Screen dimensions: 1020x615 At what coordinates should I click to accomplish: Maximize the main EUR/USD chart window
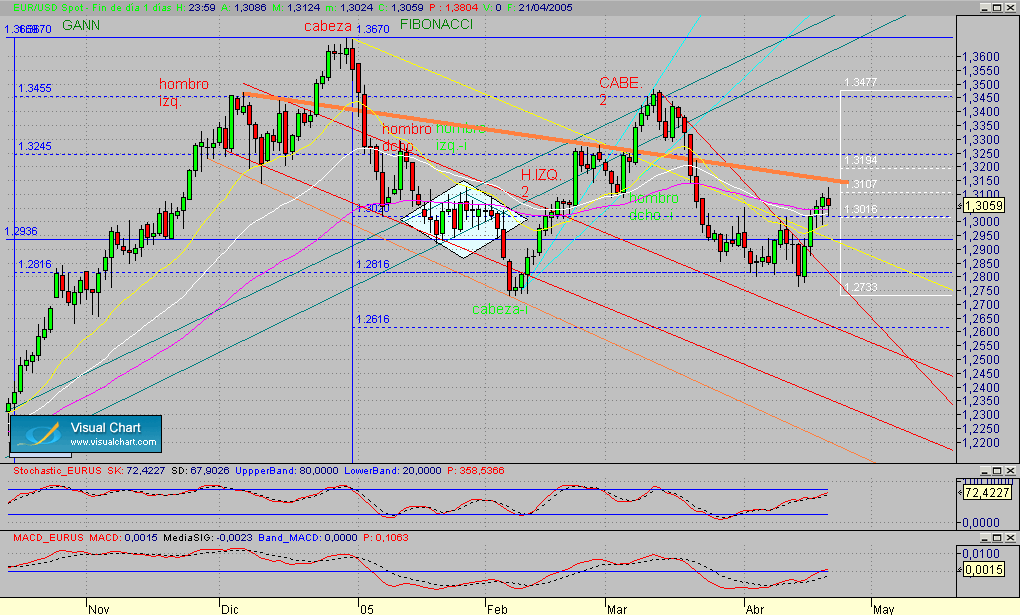click(x=997, y=8)
